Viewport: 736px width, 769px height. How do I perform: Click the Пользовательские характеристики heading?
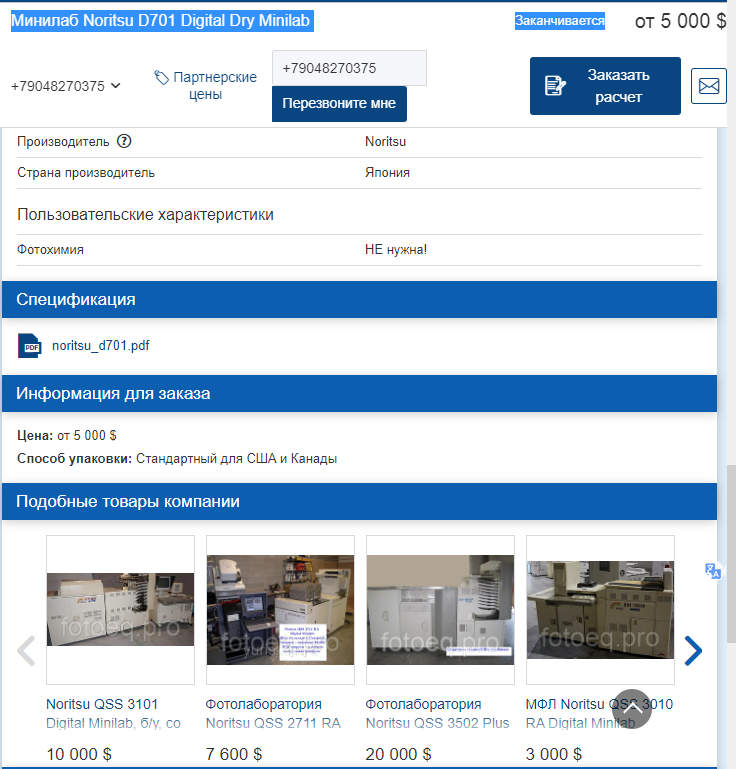[146, 215]
